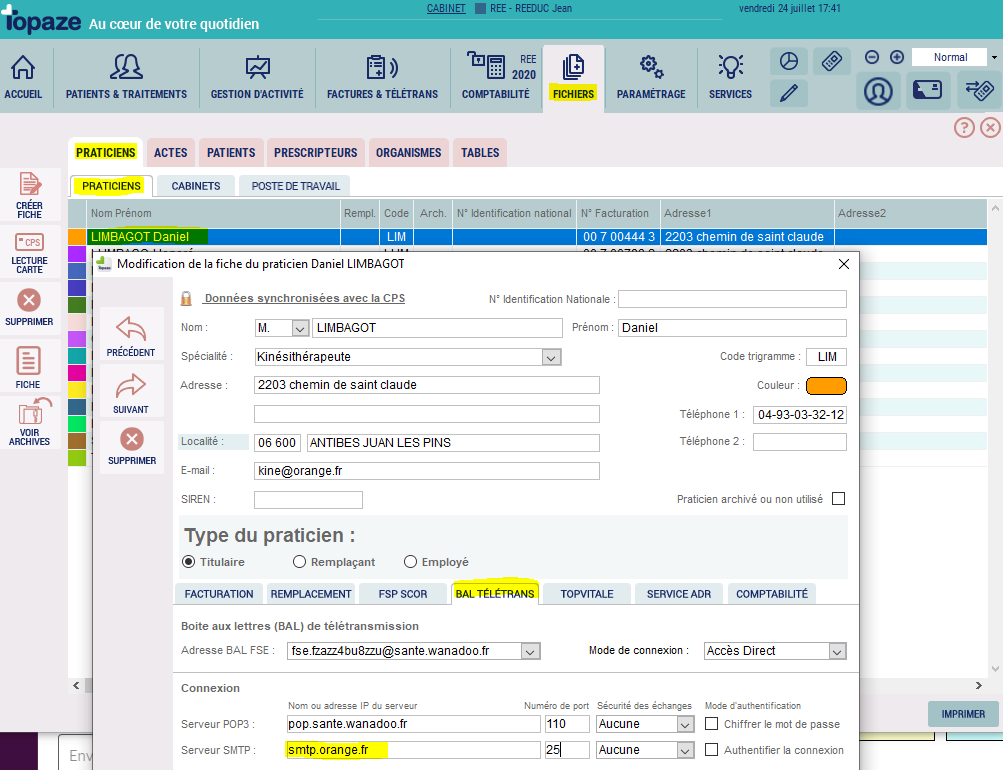Open Mode de connexion dropdown
This screenshot has width=1003, height=770.
[x=837, y=651]
